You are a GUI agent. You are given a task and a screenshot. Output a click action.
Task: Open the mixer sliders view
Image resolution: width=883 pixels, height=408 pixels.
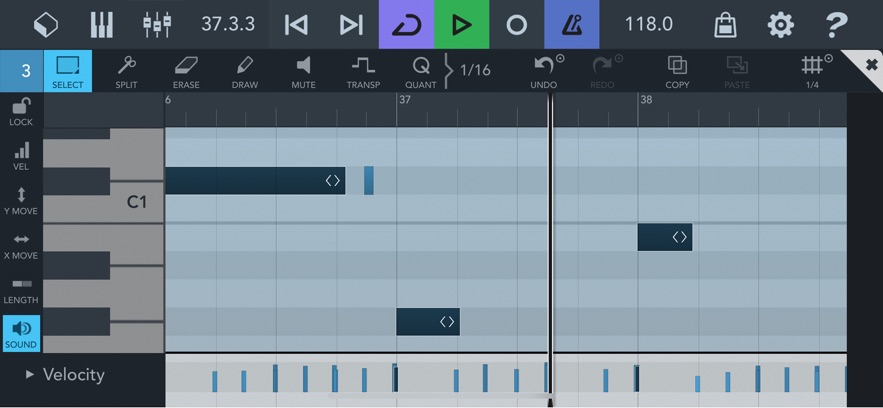157,24
